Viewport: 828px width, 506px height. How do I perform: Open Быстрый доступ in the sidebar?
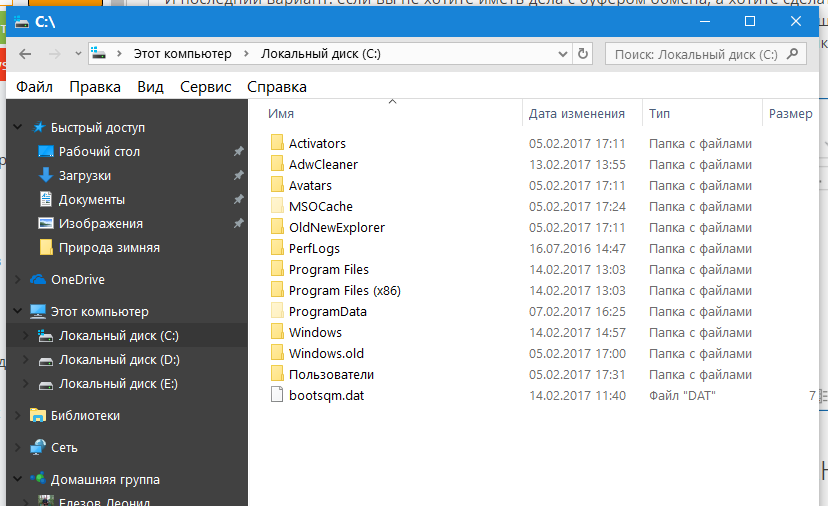[x=98, y=127]
